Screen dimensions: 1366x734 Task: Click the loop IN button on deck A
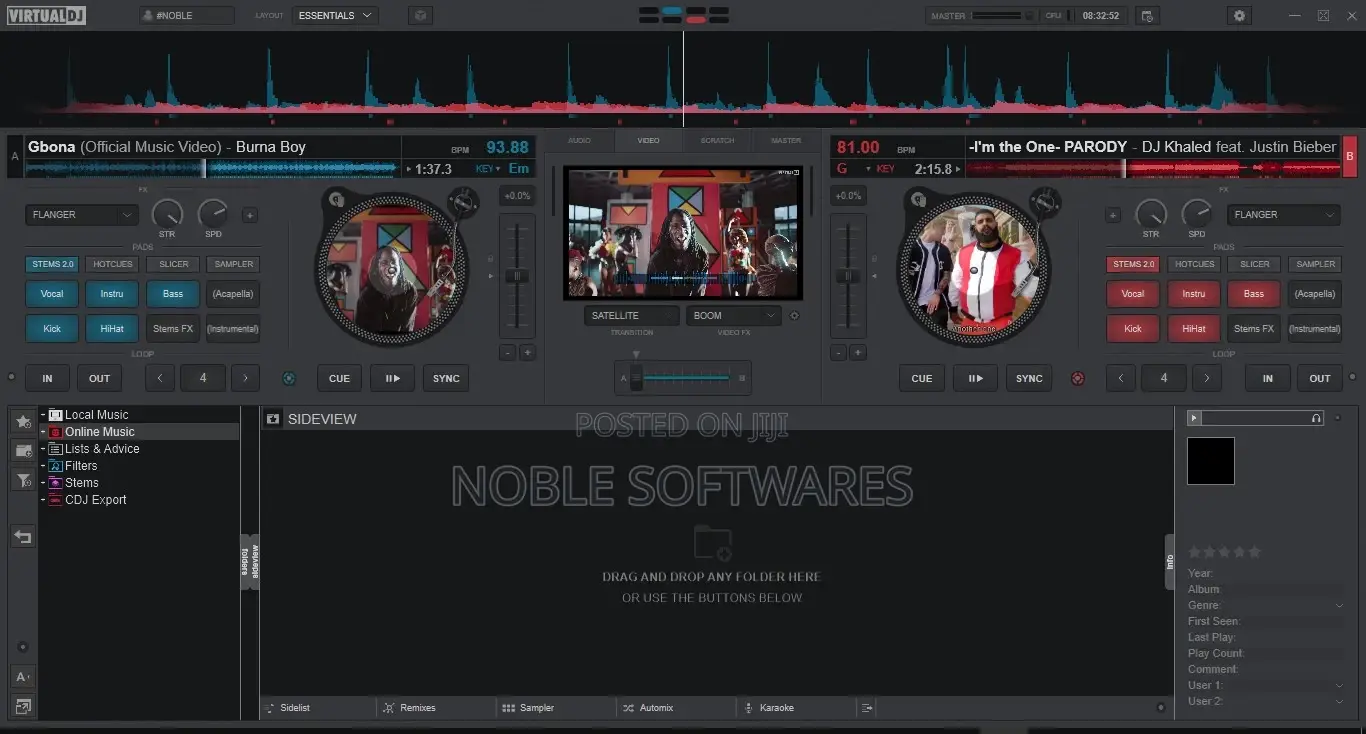[47, 378]
